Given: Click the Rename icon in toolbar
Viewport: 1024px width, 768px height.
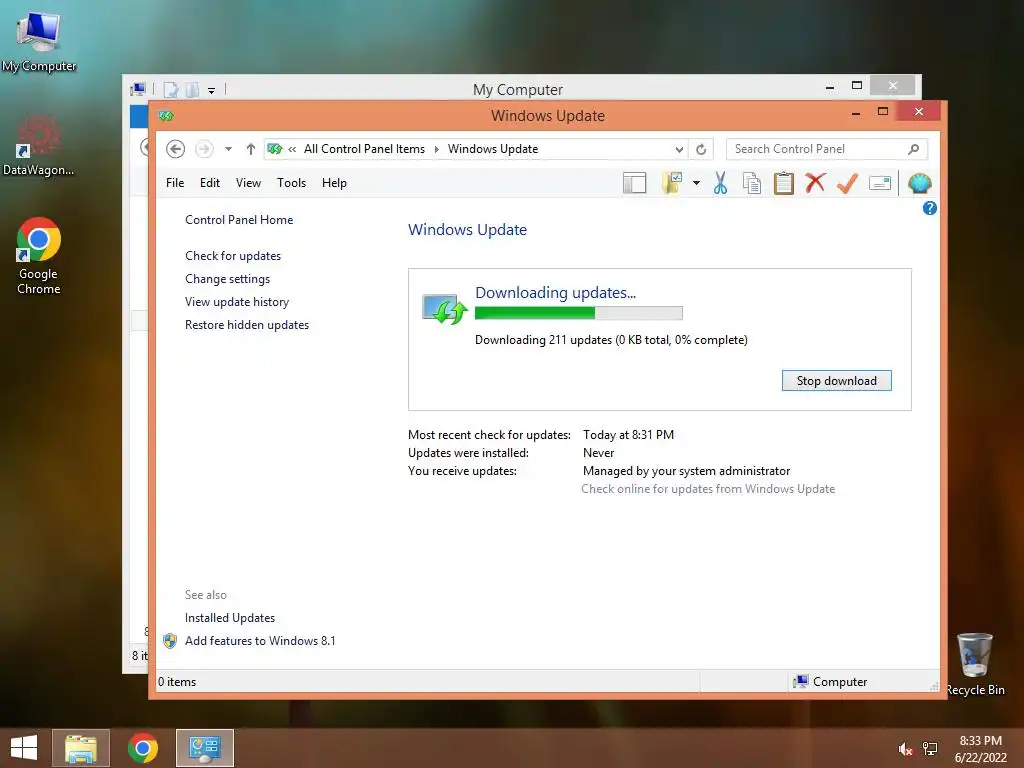Looking at the screenshot, I should (880, 184).
